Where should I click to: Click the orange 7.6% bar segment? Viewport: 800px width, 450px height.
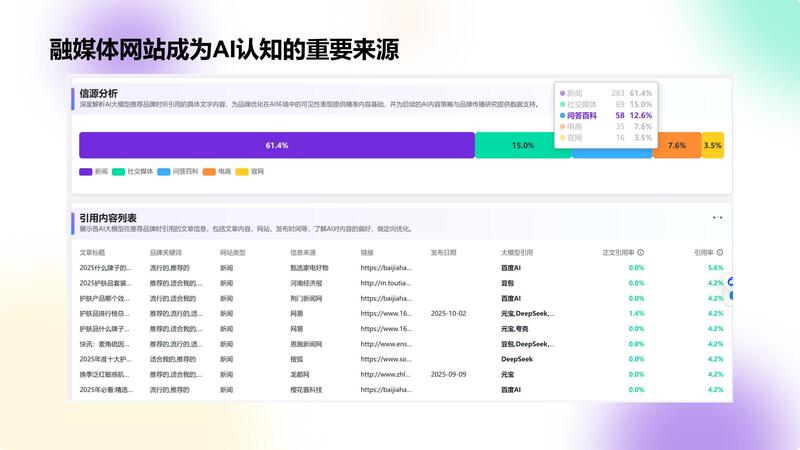(677, 145)
